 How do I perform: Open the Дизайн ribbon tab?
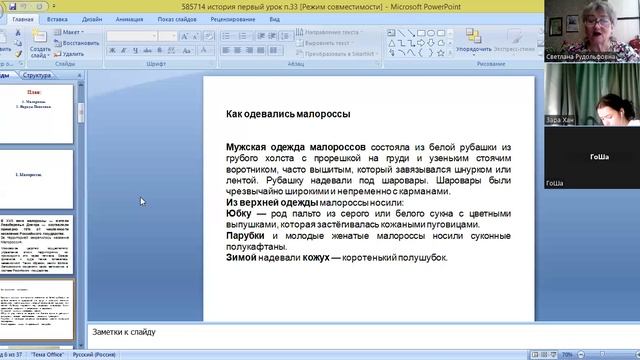coord(92,19)
